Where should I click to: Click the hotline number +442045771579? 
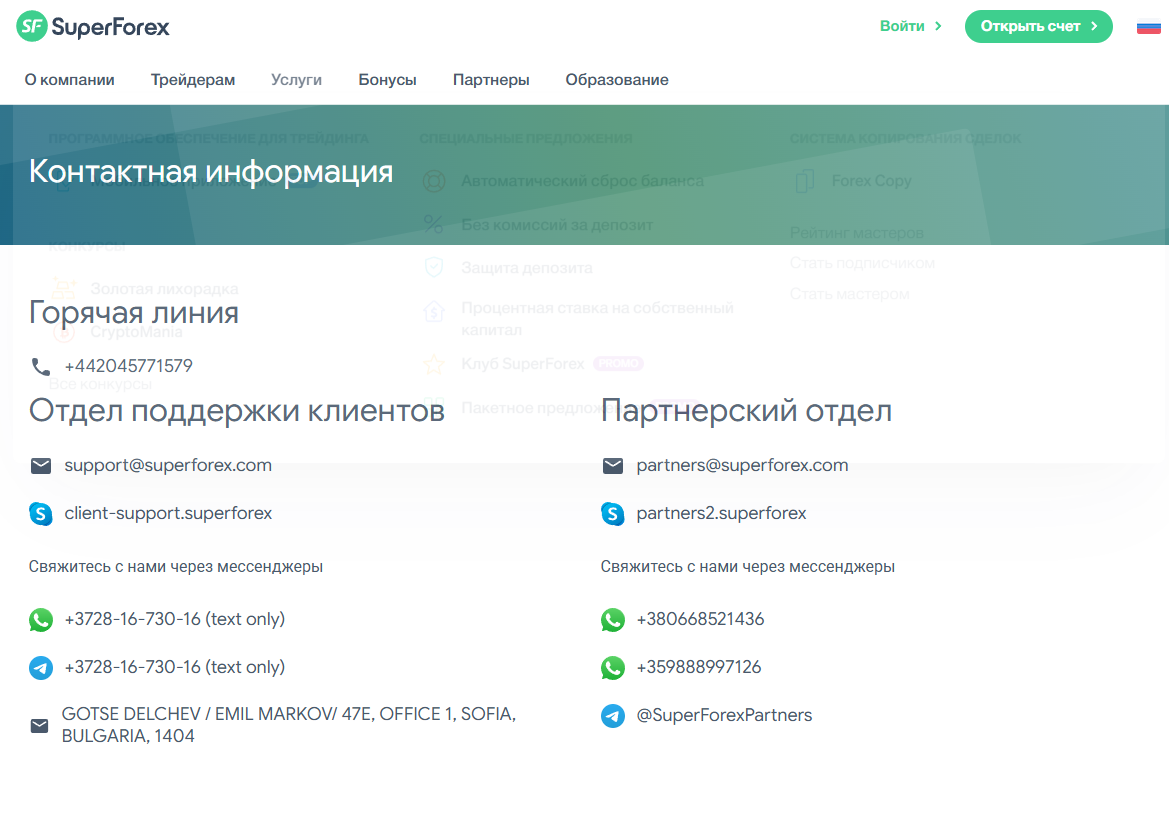click(128, 366)
